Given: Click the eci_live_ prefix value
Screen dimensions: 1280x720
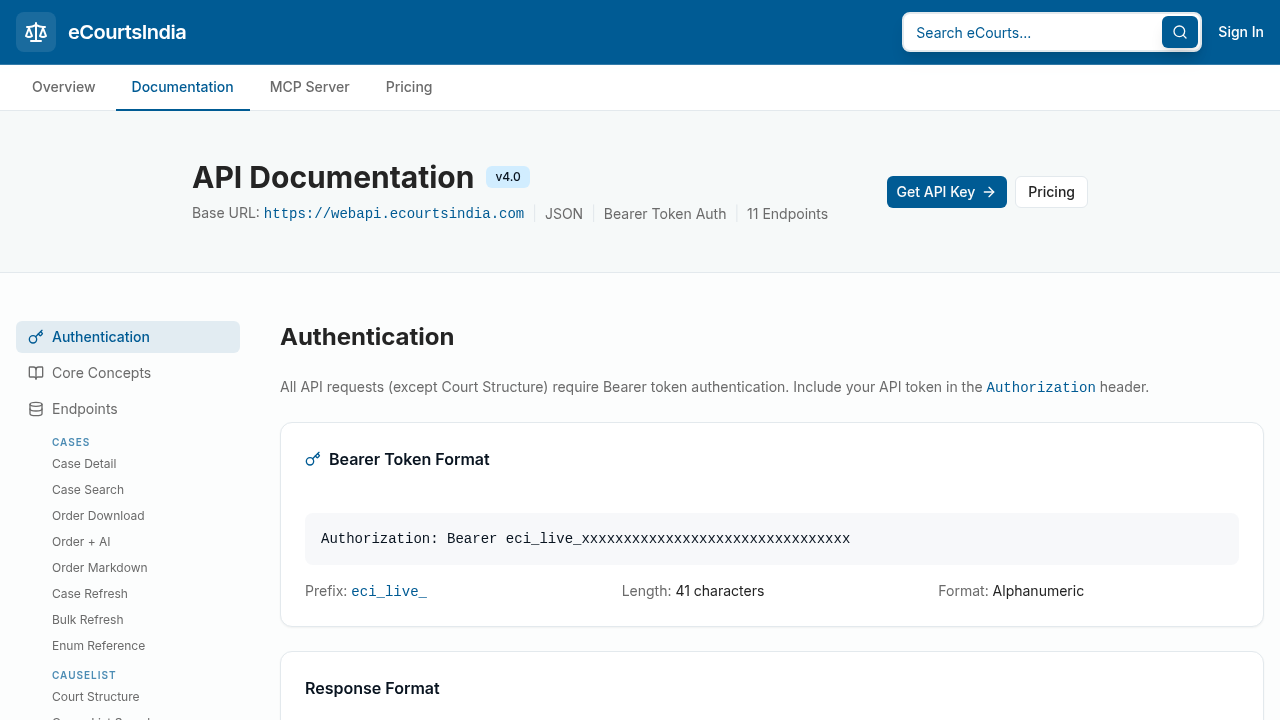Looking at the screenshot, I should [x=389, y=591].
